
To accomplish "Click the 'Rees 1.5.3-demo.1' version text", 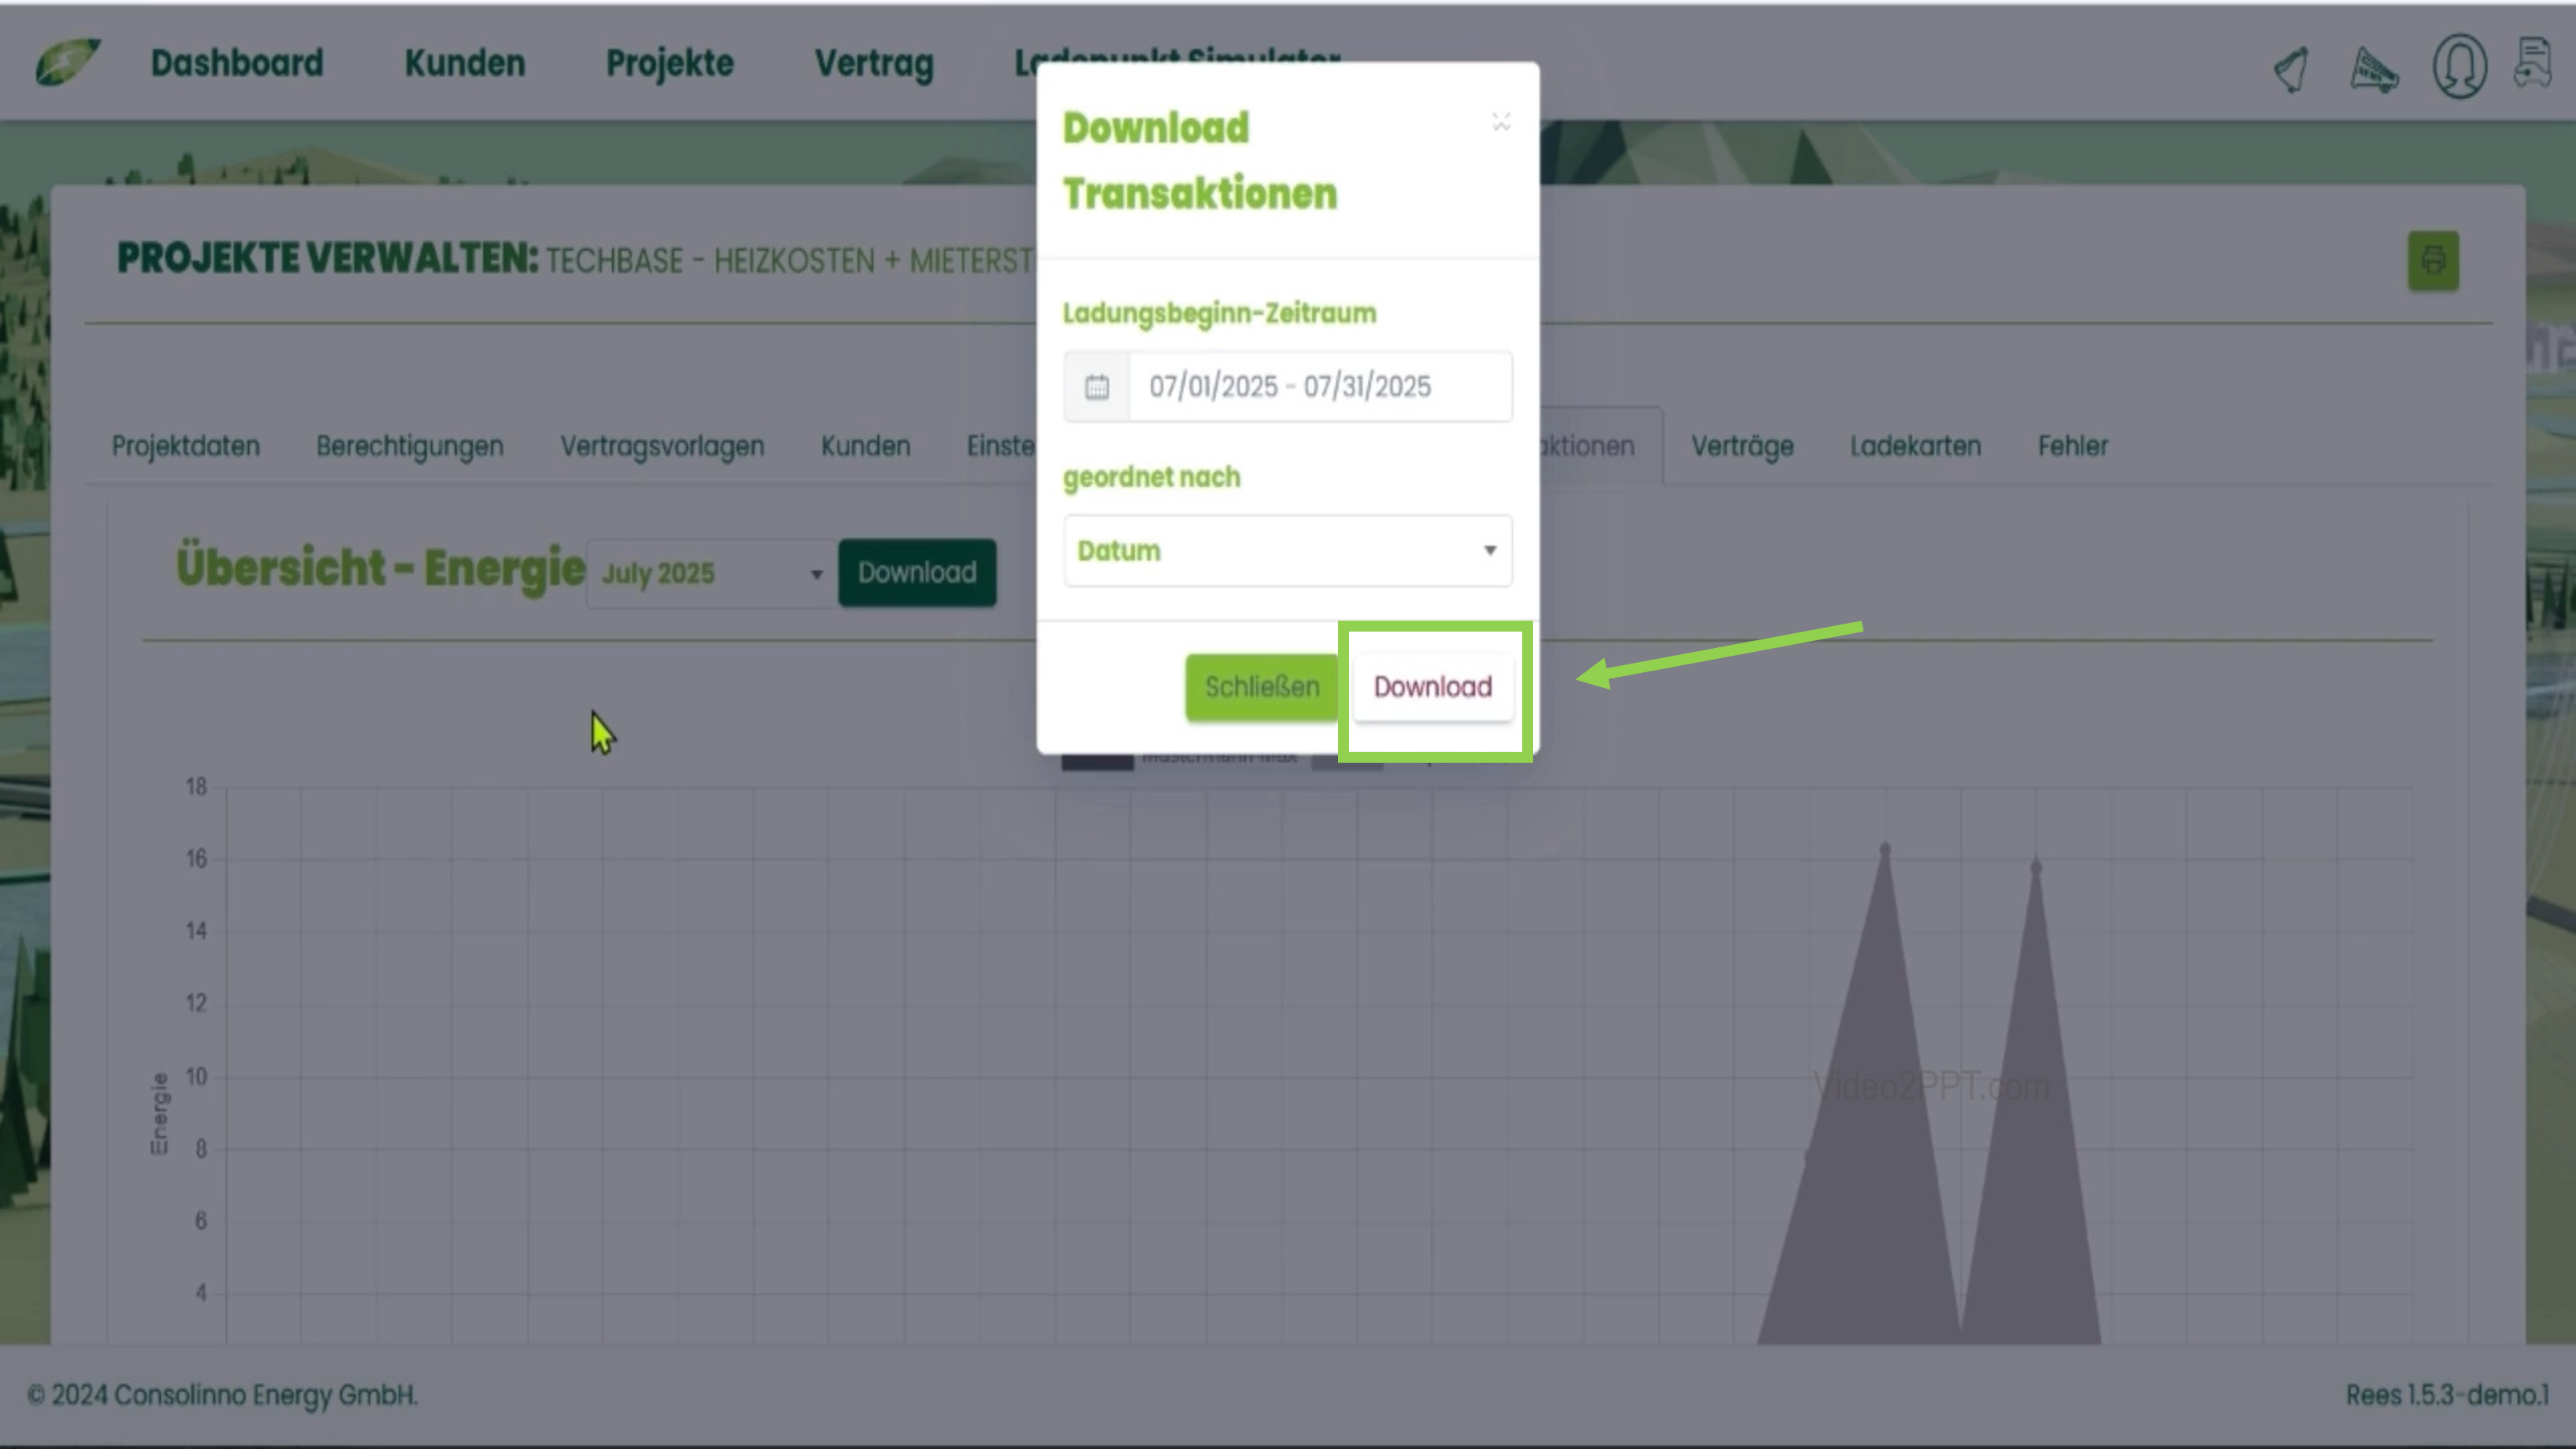I will point(2447,1395).
